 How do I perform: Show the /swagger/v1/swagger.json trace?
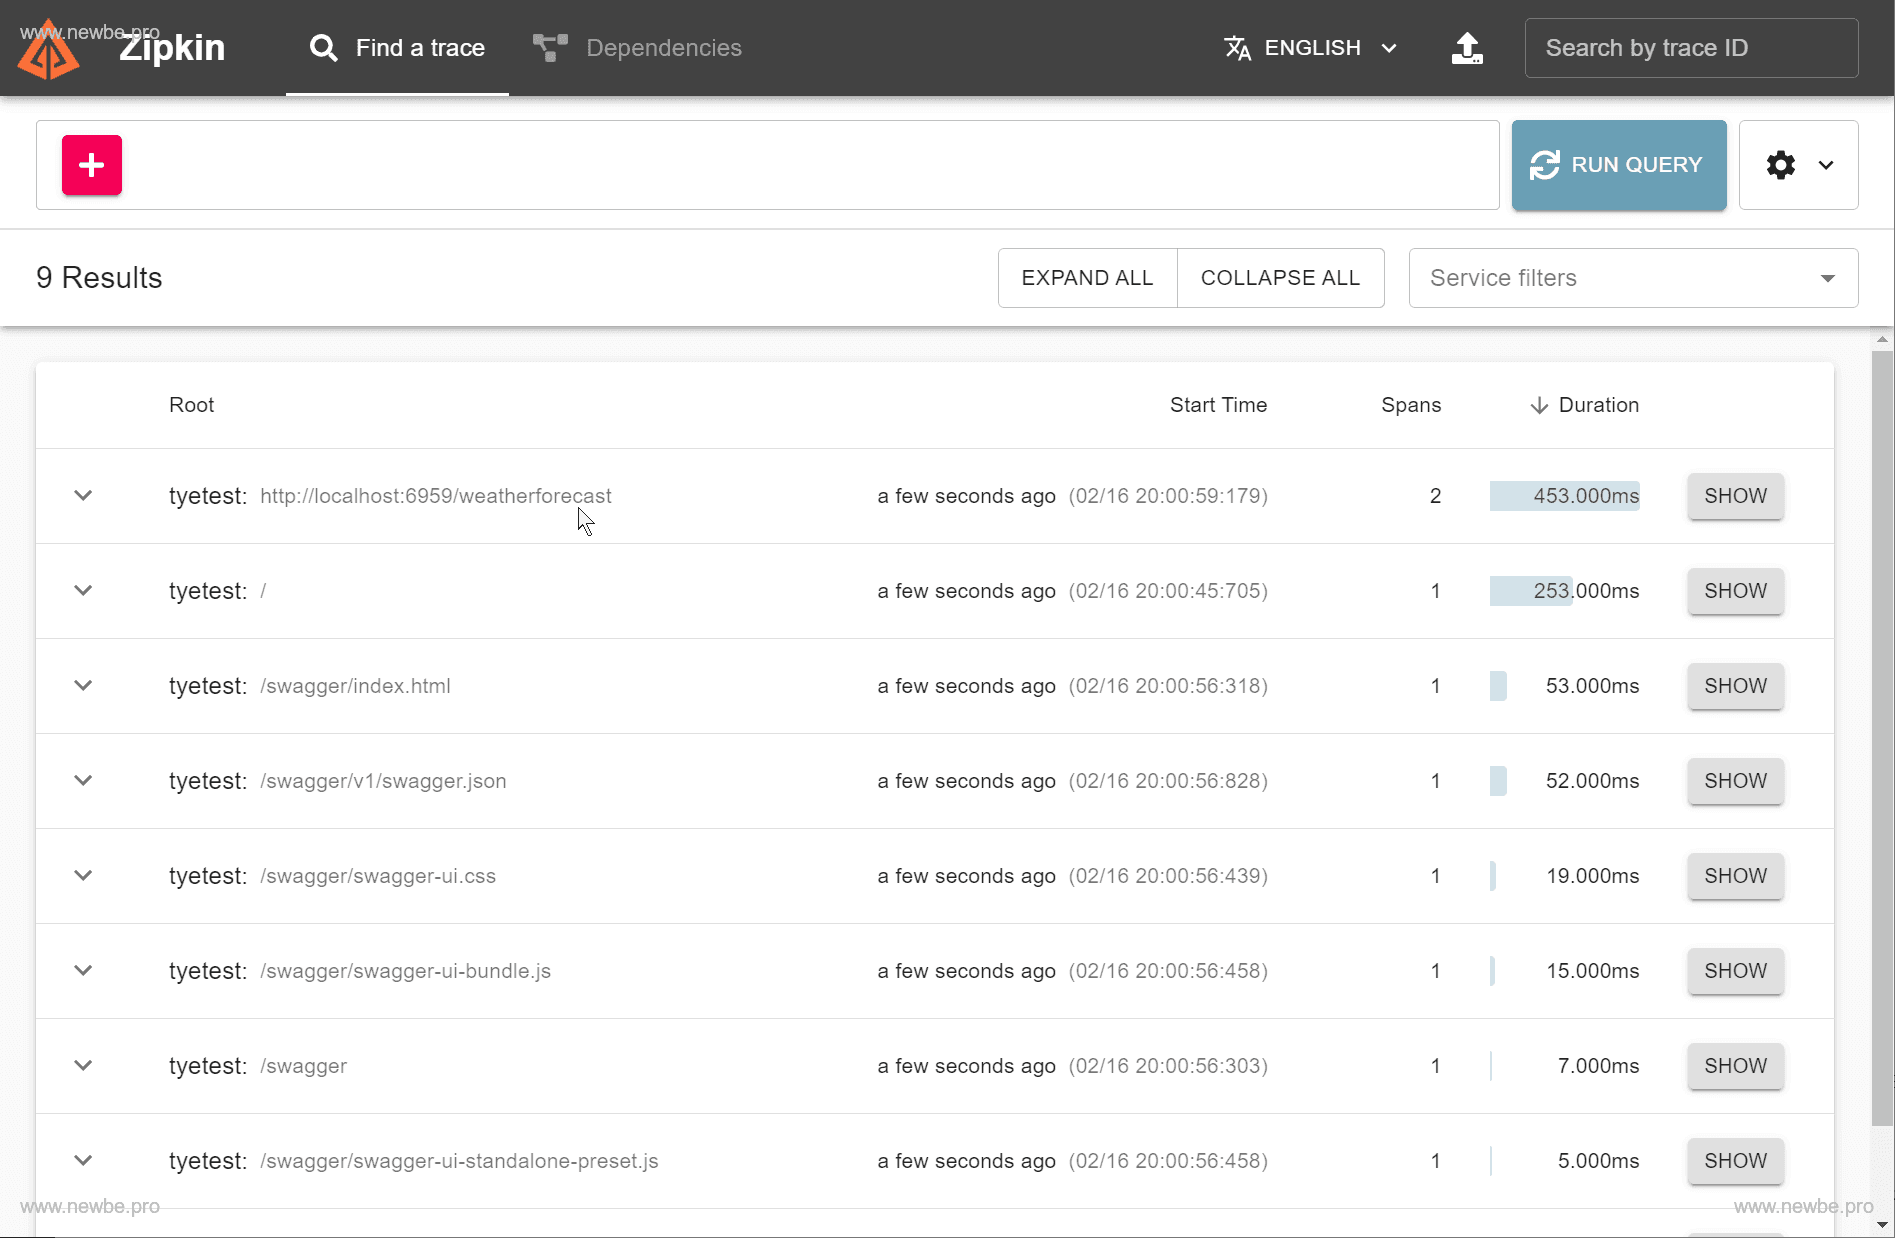1735,781
